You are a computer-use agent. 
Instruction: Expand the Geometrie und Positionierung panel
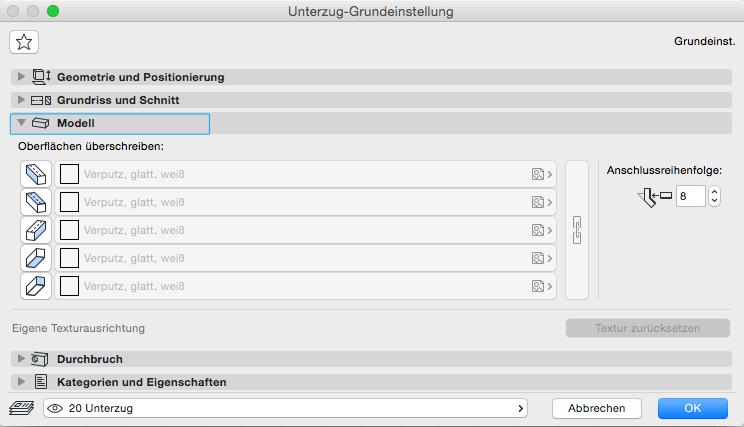tap(22, 77)
